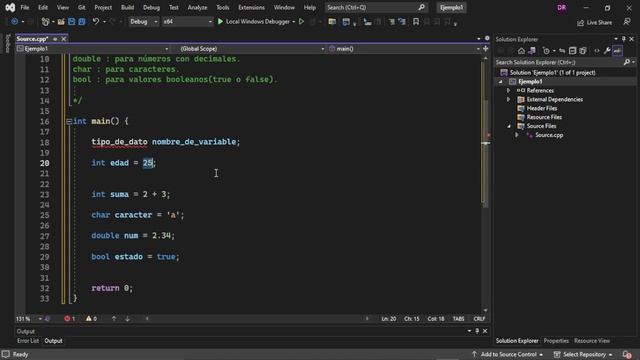The height and width of the screenshot is (360, 640).
Task: Pin the Solution Explorer panel
Action: point(624,39)
